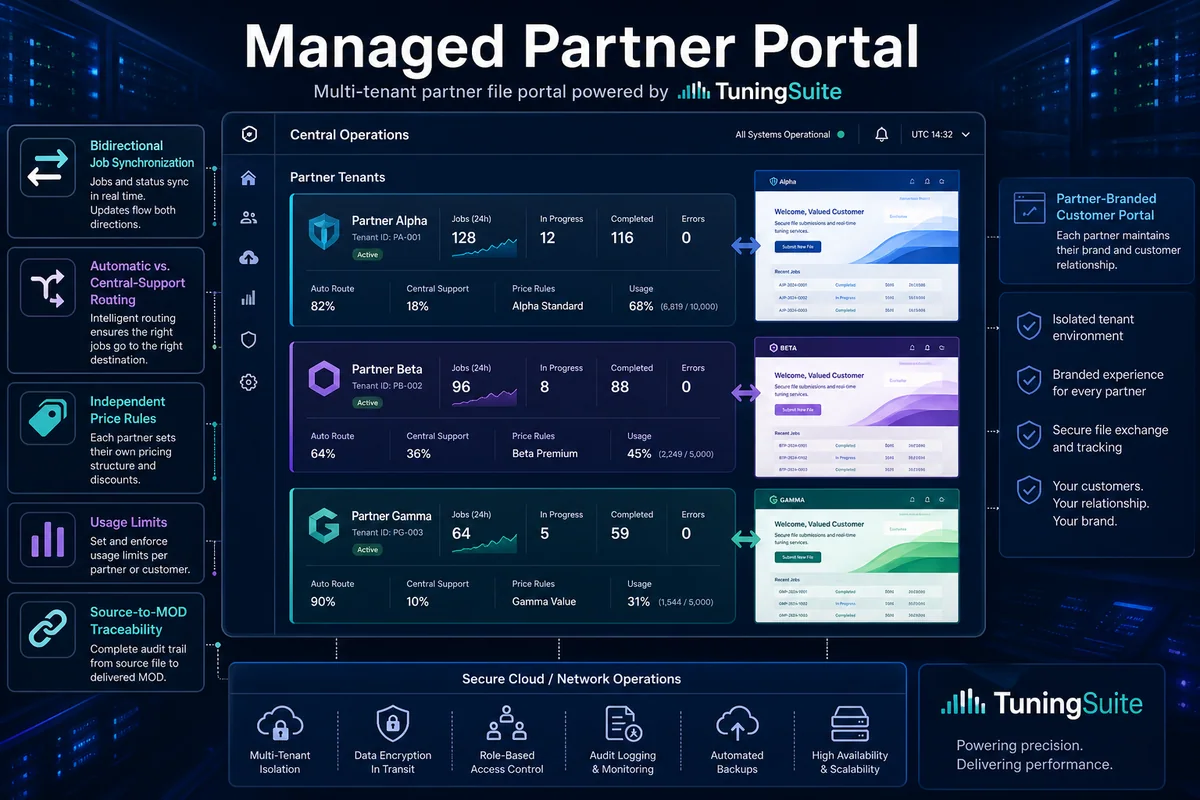This screenshot has width=1200, height=800.
Task: Open the GAMMA customer portal thumbnail
Action: [857, 555]
